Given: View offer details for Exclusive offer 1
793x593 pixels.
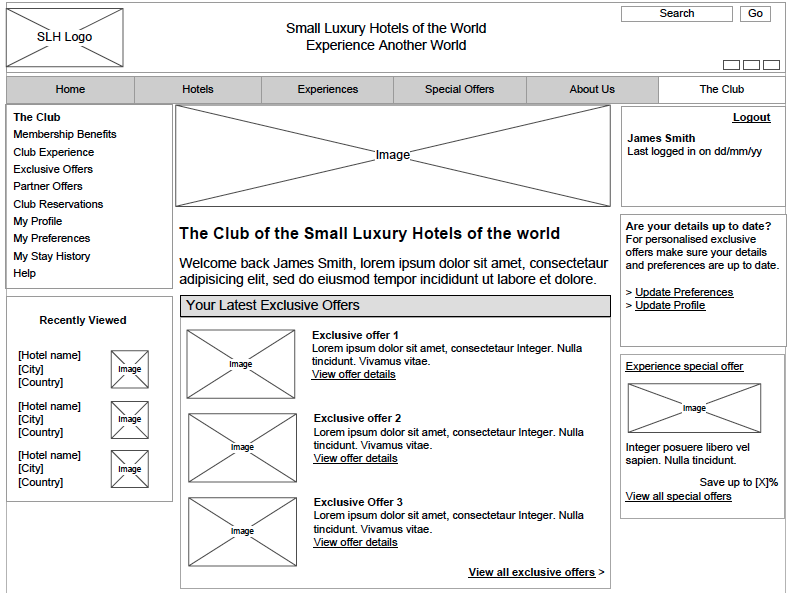Looking at the screenshot, I should (x=354, y=375).
